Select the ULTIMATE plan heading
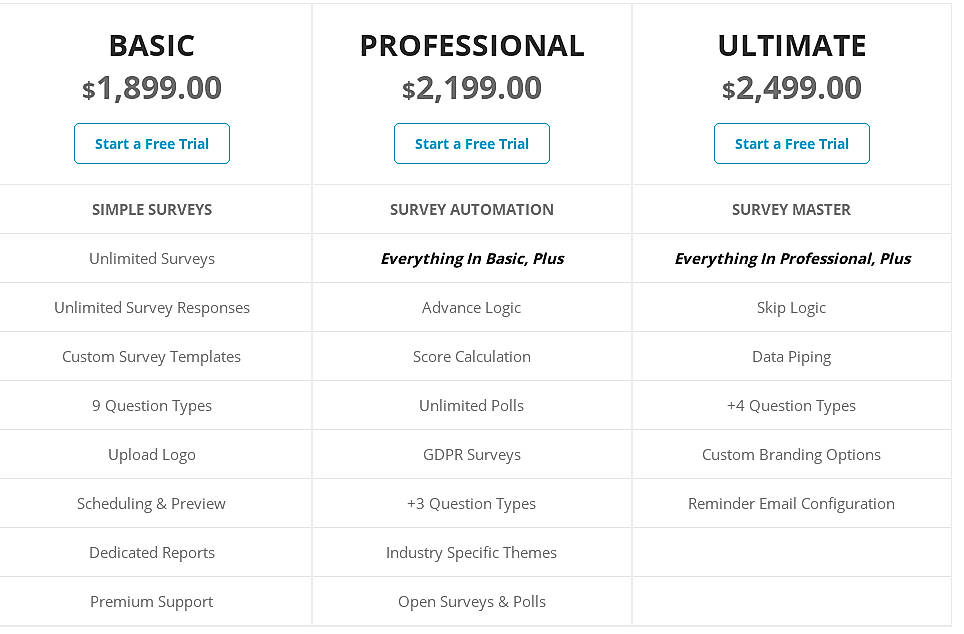 pos(791,45)
